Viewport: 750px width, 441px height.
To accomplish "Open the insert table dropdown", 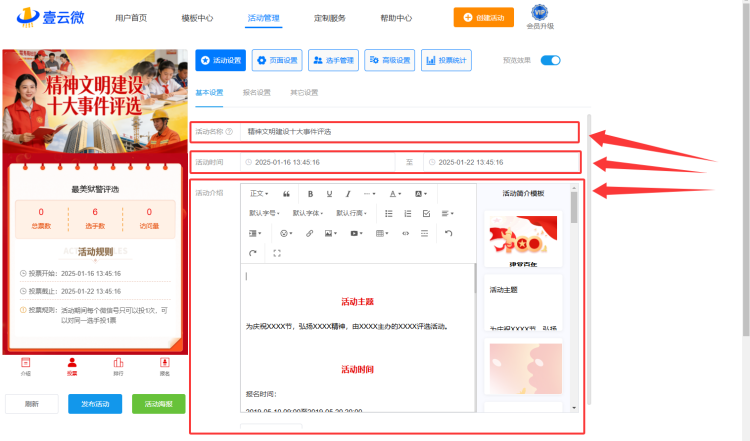I will click(x=382, y=233).
